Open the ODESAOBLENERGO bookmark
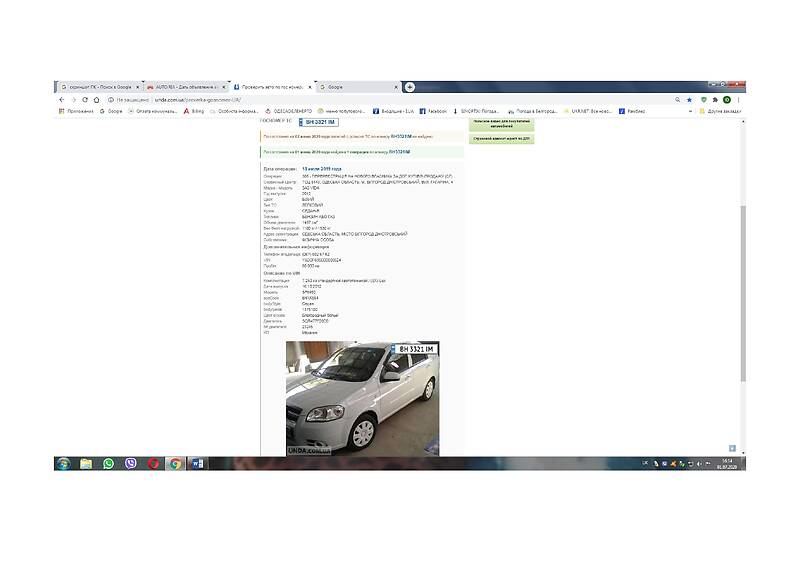Screen dimensions: 800x566 [x=288, y=111]
